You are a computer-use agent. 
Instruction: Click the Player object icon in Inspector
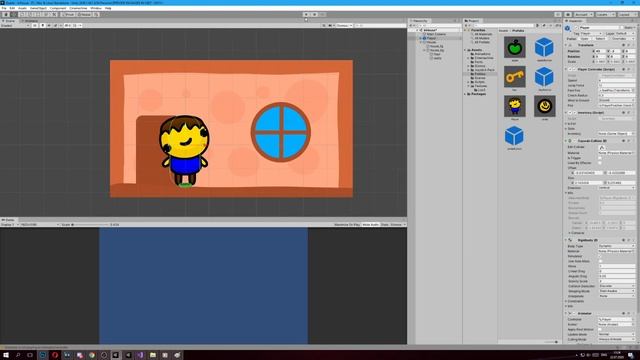coord(568,28)
